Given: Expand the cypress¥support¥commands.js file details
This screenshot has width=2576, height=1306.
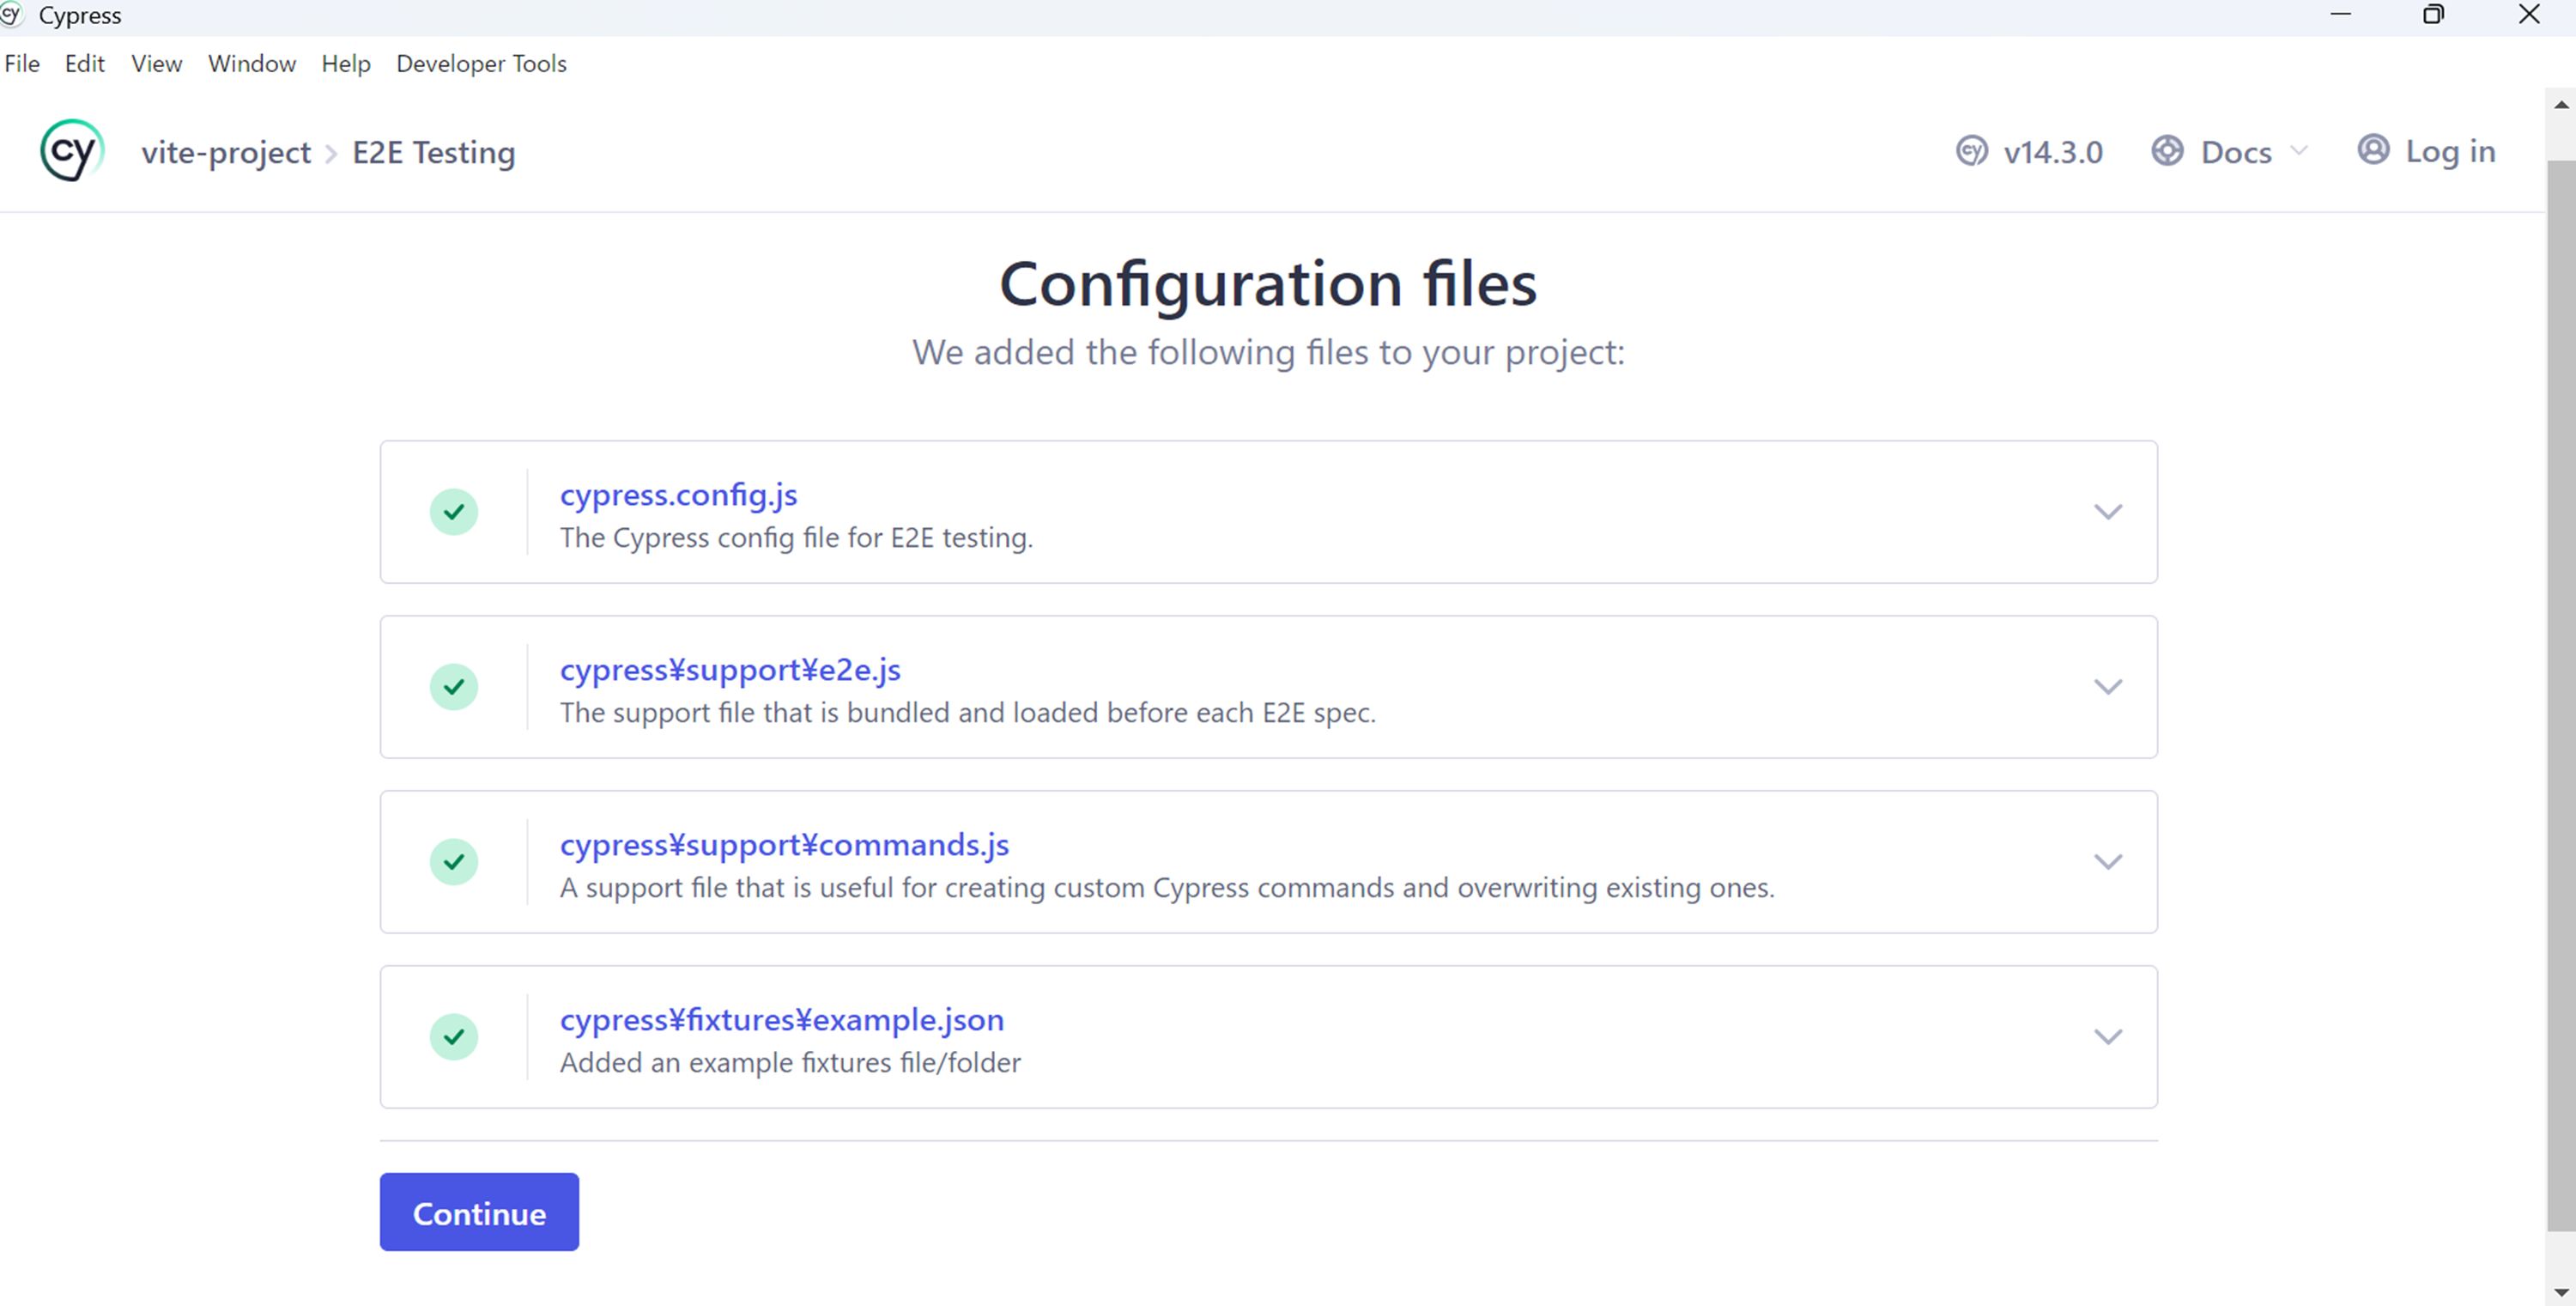Looking at the screenshot, I should coord(2108,861).
